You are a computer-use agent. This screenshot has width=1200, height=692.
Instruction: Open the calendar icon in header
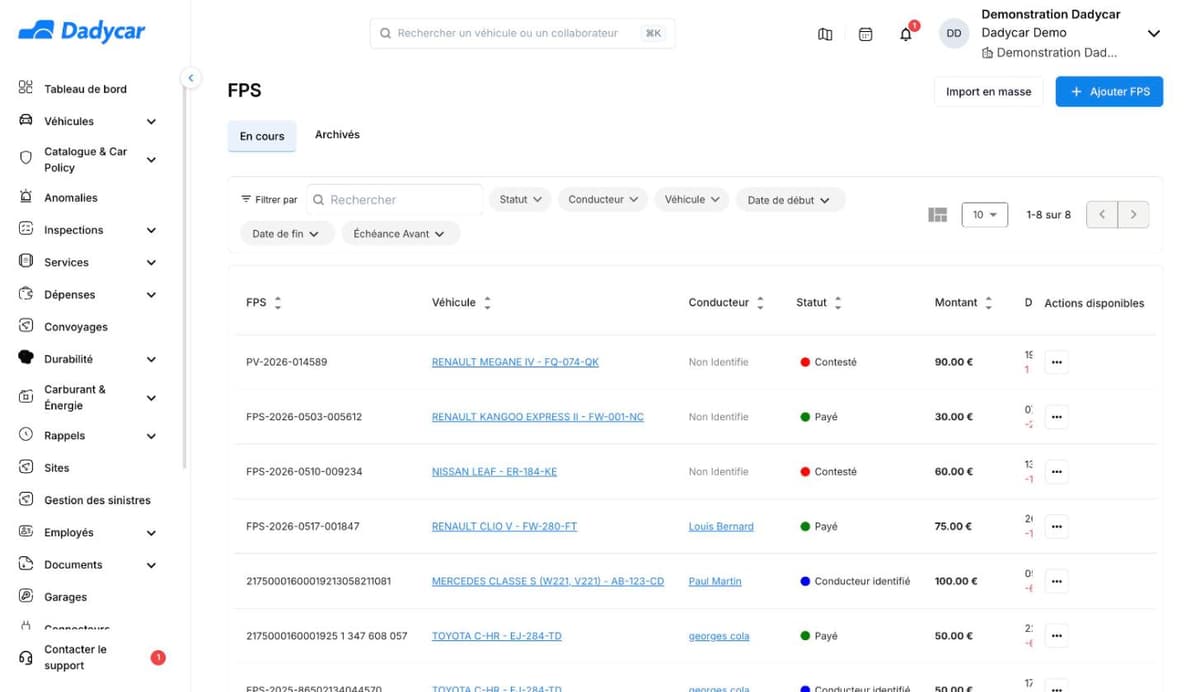click(x=866, y=34)
